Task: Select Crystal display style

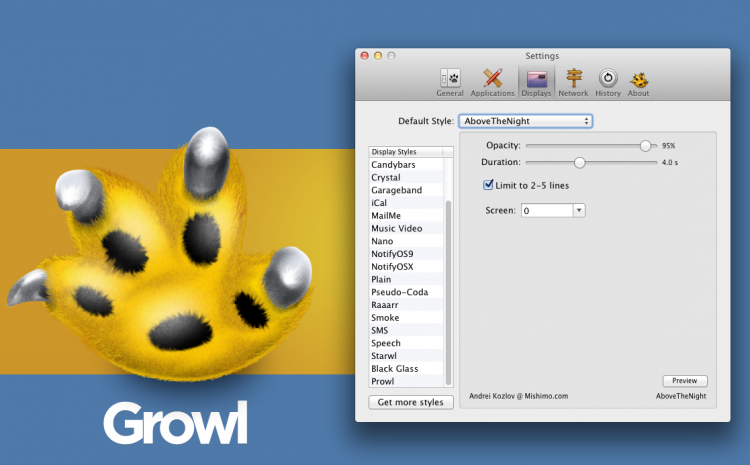Action: 406,177
